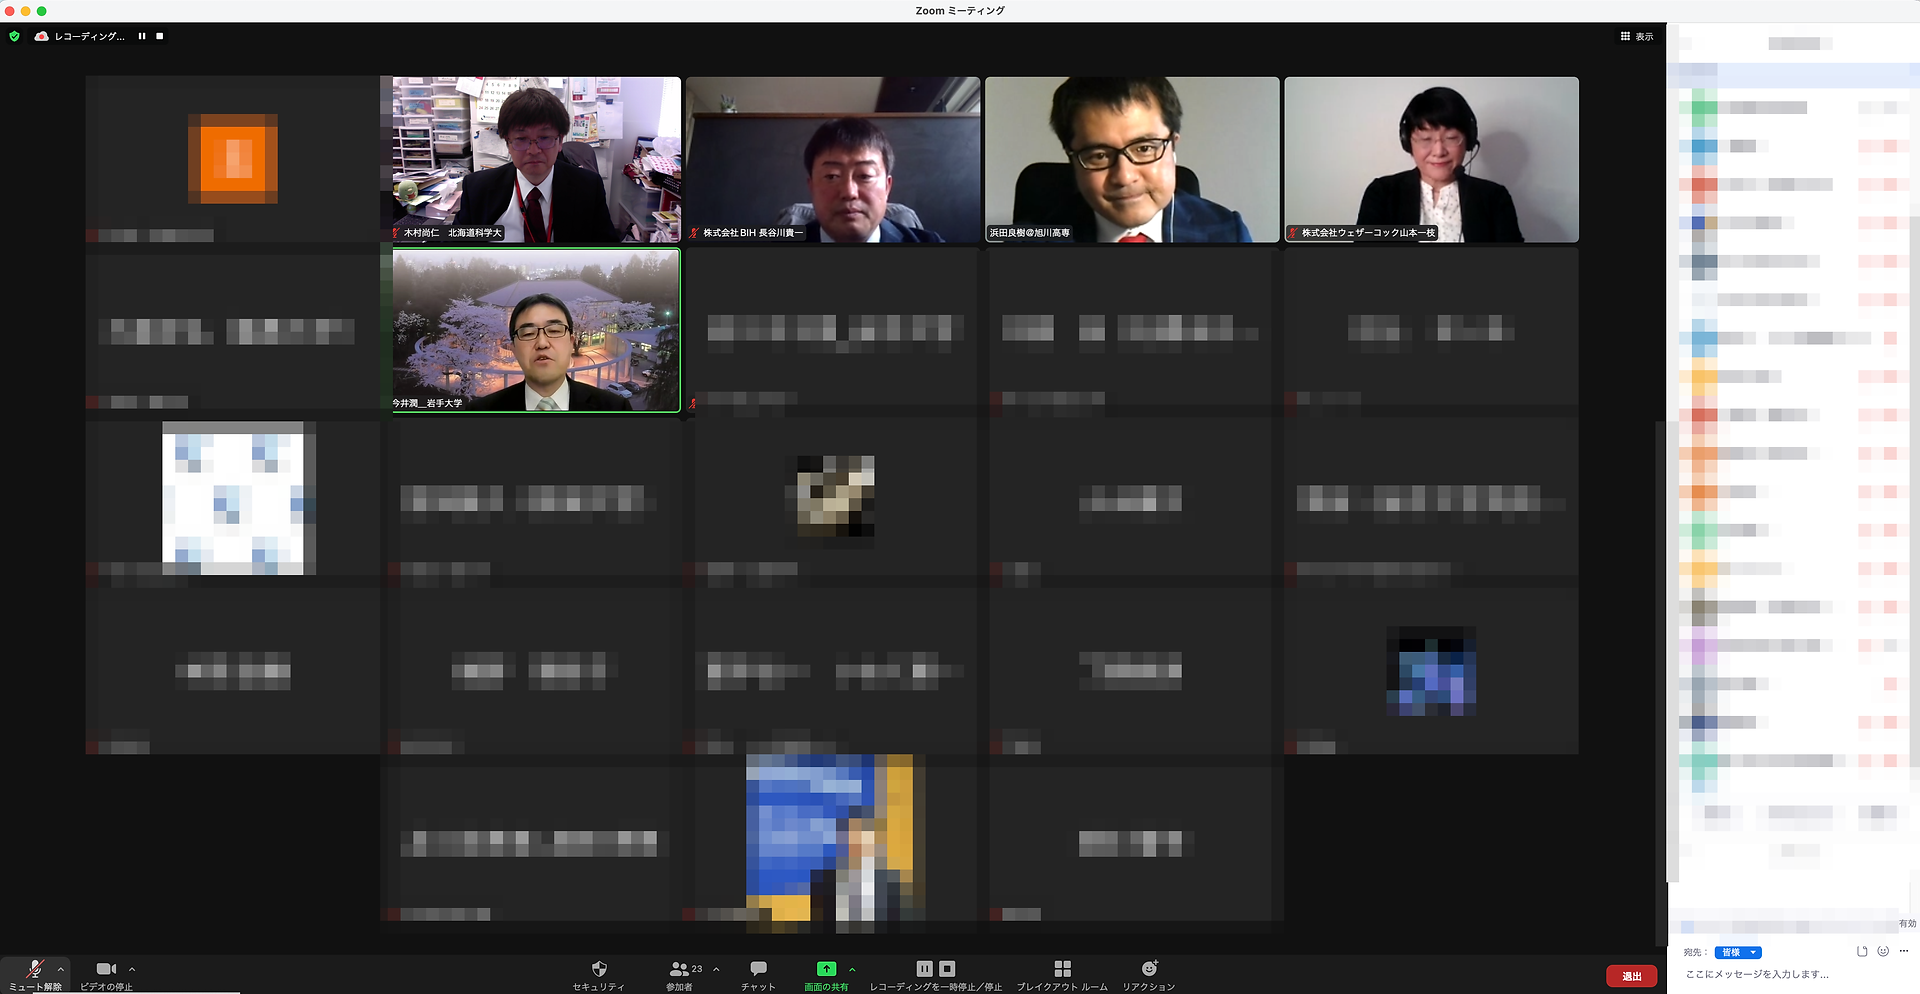
Task: Click the 株式会社ウェザーコック山本一枝 name label
Action: (x=1368, y=233)
